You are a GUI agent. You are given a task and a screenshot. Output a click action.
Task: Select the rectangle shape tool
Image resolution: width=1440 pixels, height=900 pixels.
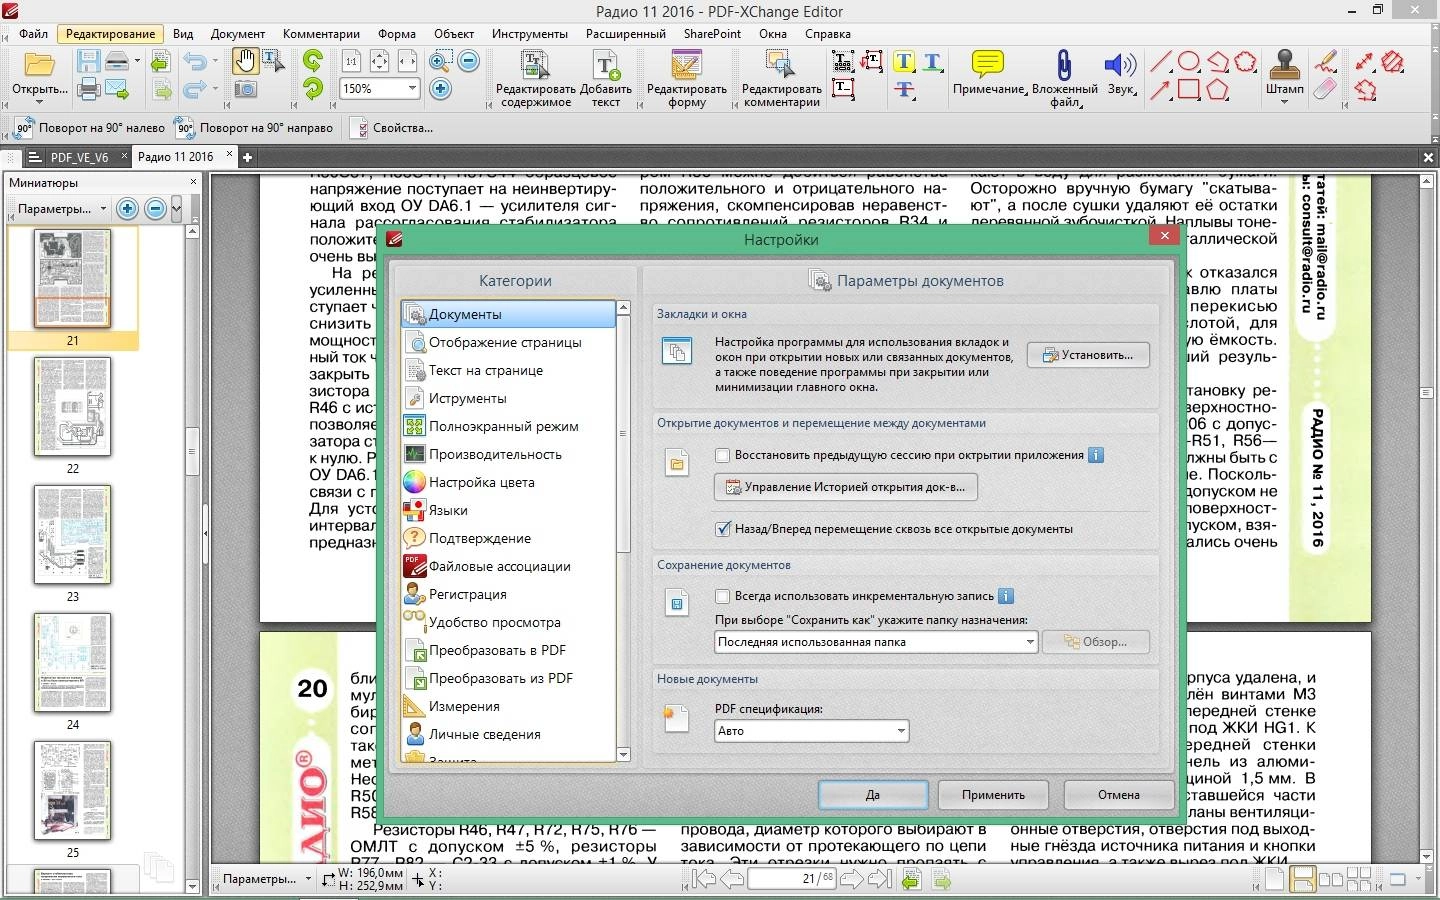tap(1189, 90)
